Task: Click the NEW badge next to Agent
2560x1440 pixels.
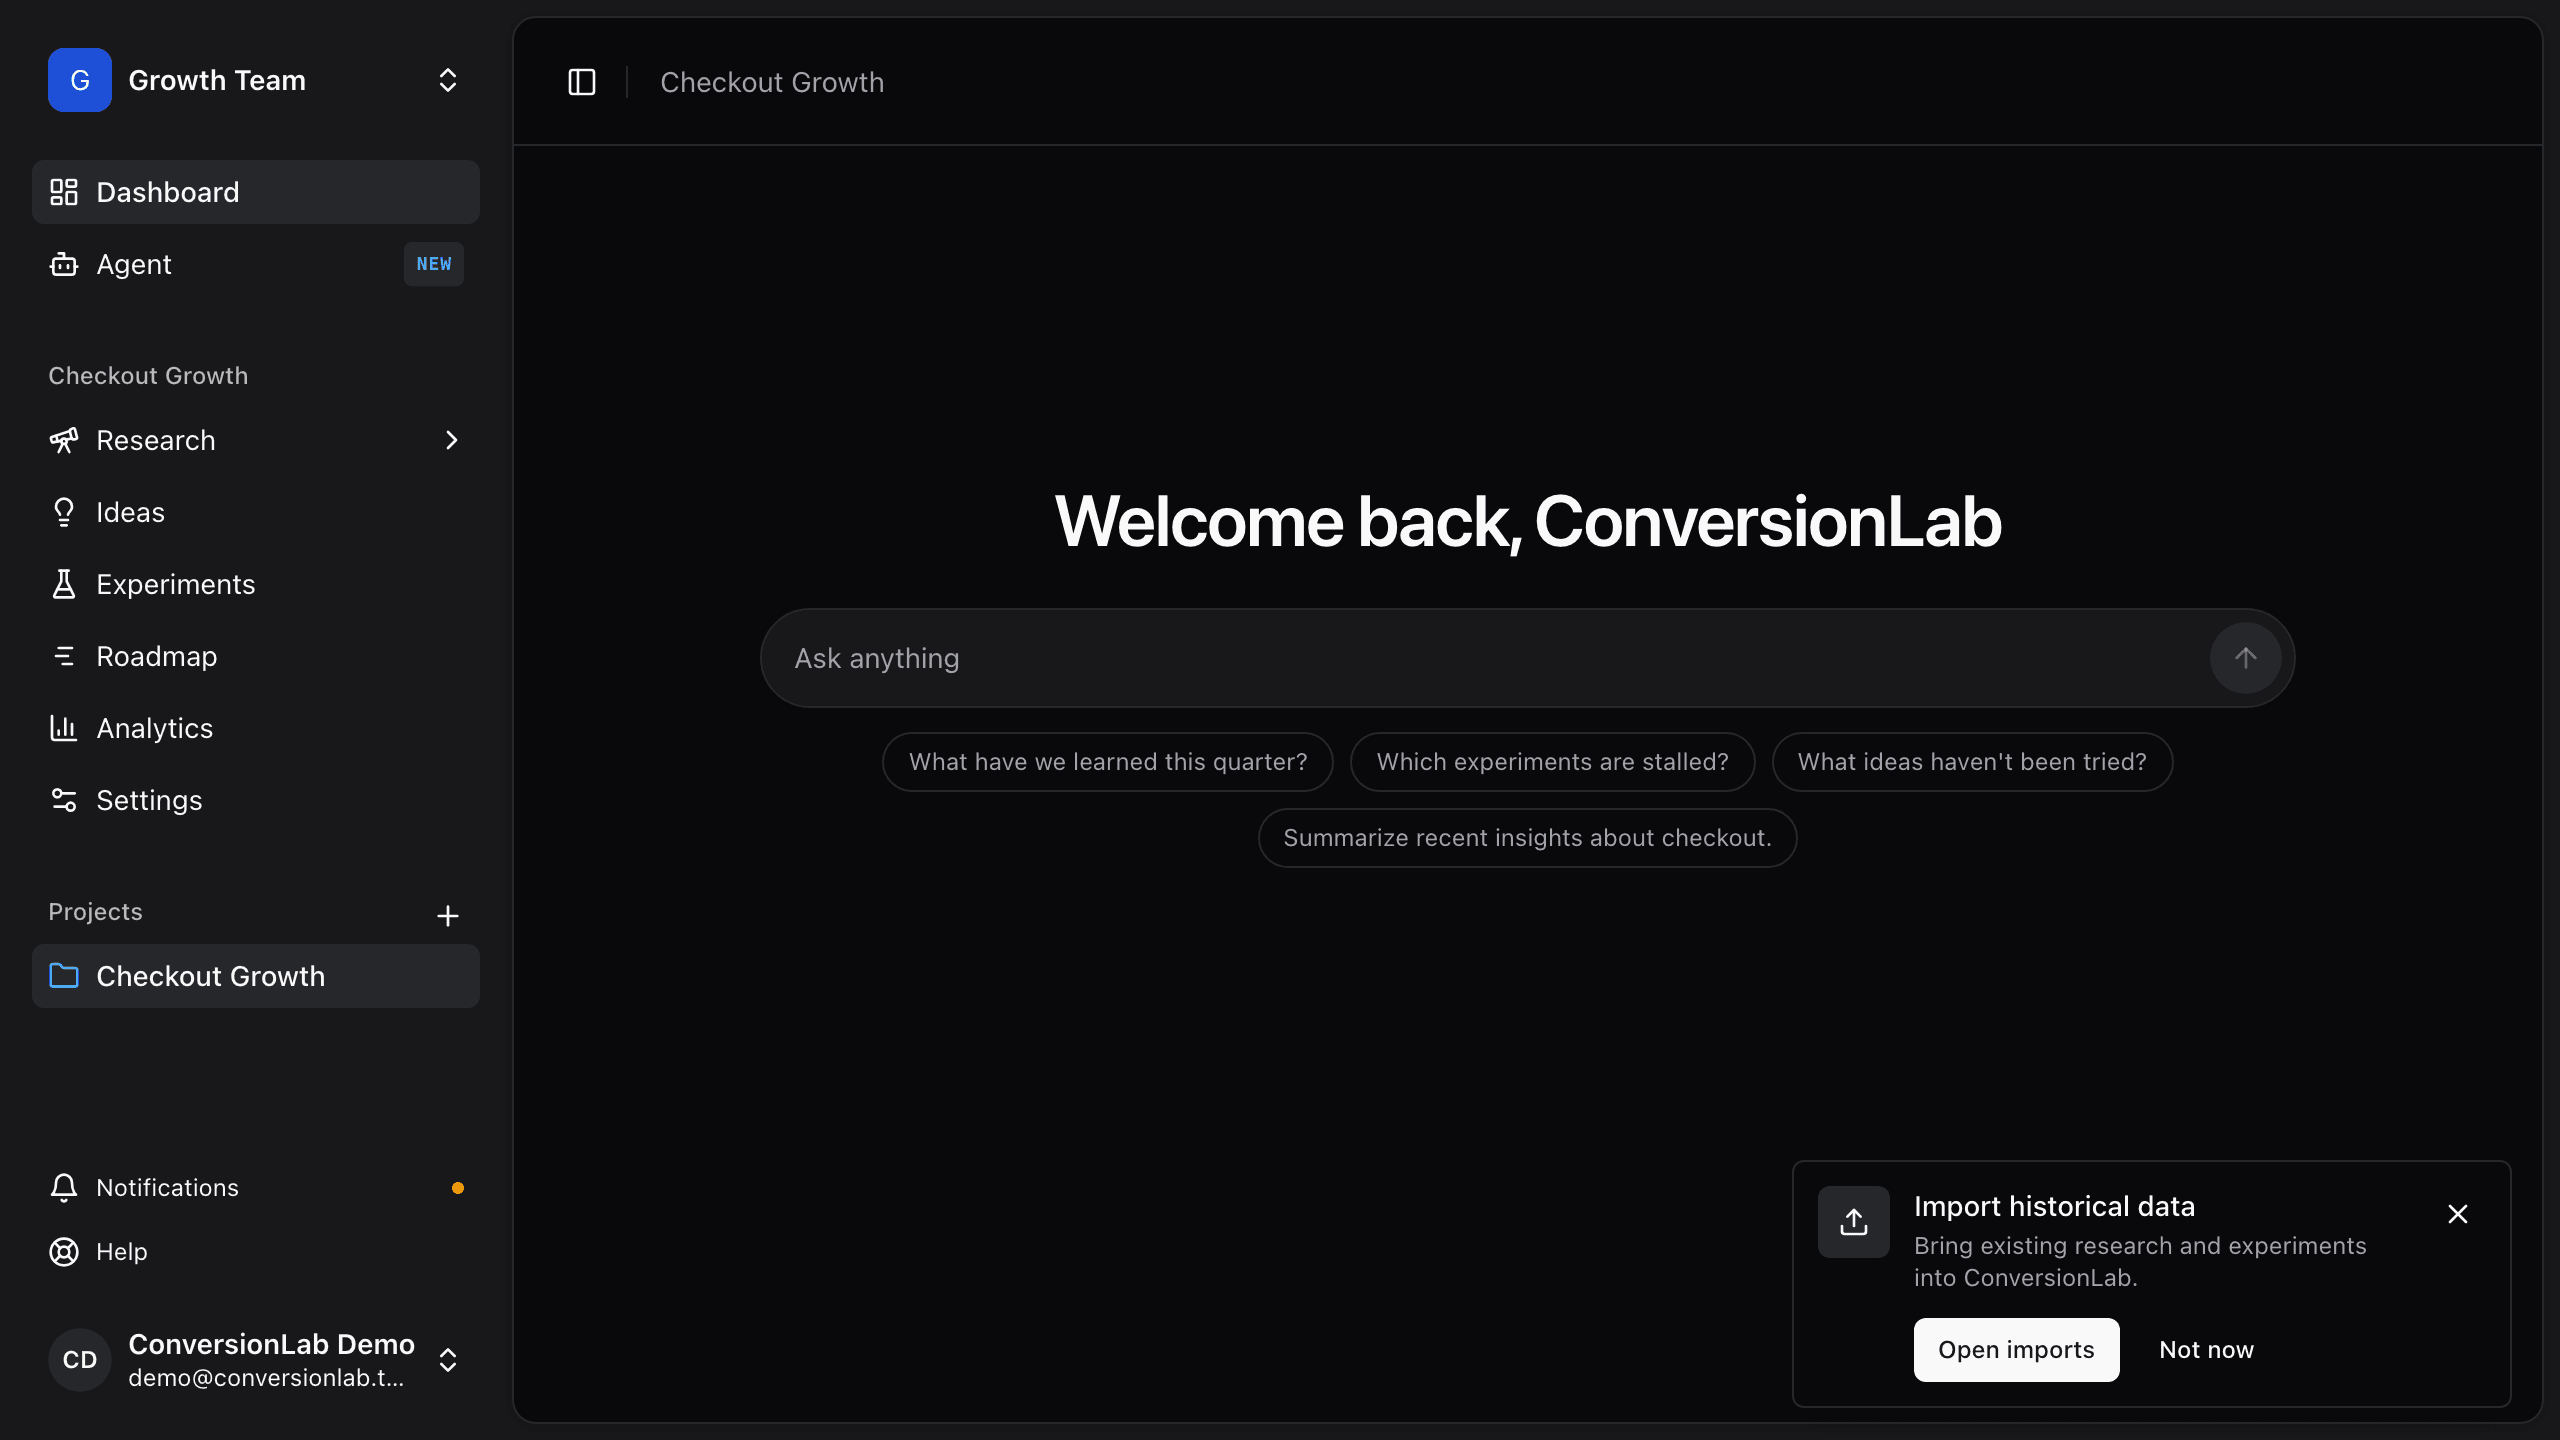Action: [434, 264]
